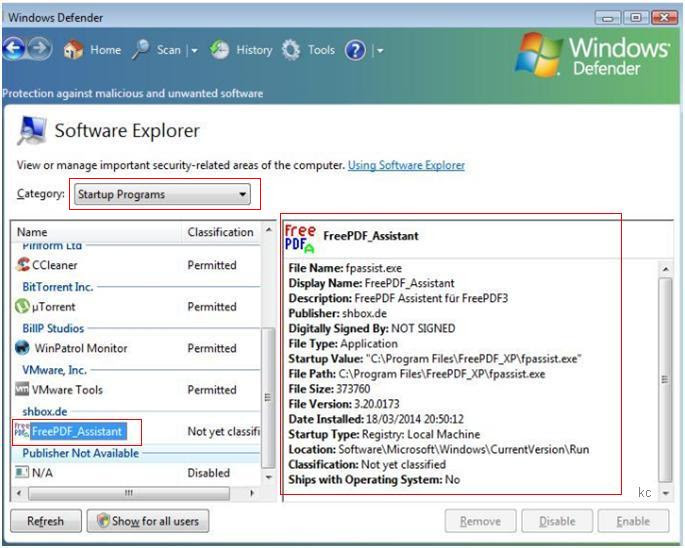Open help via question mark icon
The image size is (685, 548).
[355, 50]
